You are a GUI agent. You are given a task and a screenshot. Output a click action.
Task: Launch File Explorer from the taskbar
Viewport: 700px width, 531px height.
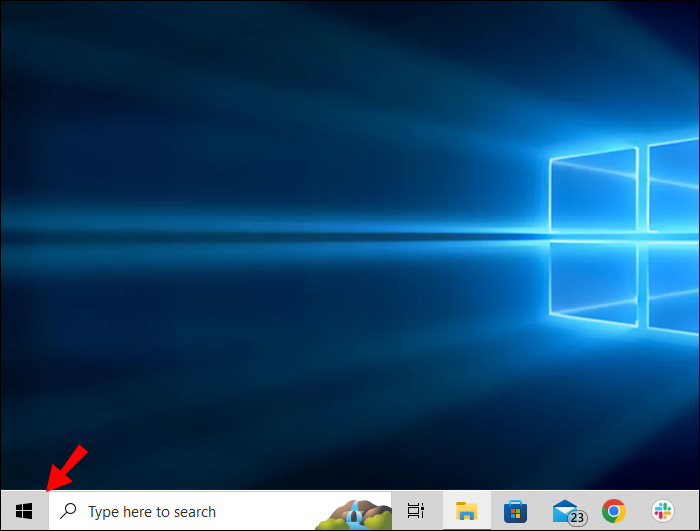click(467, 511)
